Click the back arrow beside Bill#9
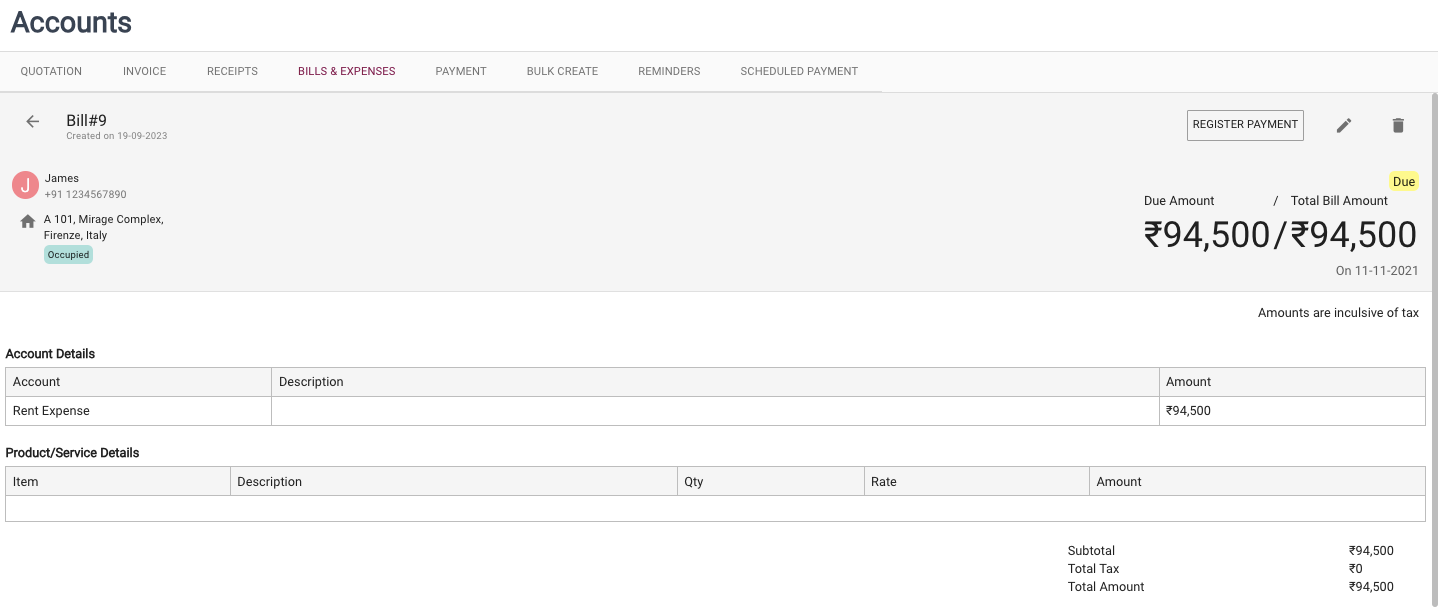The image size is (1438, 612). pos(33,121)
